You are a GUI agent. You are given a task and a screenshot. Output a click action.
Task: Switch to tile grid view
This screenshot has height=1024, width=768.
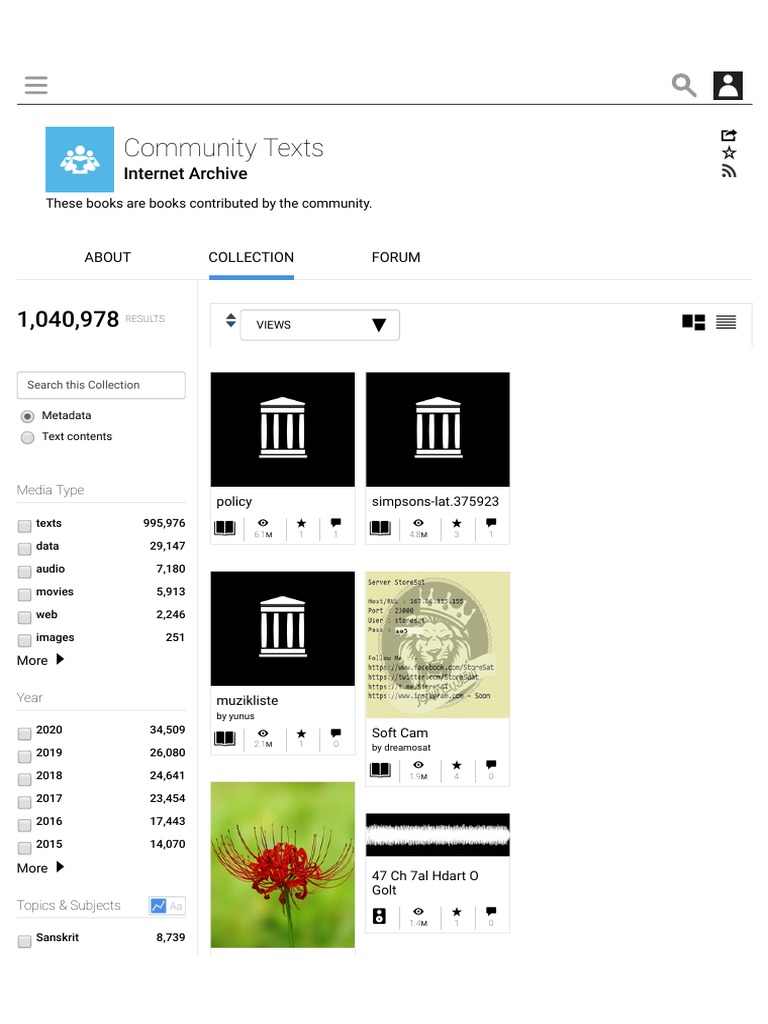694,322
